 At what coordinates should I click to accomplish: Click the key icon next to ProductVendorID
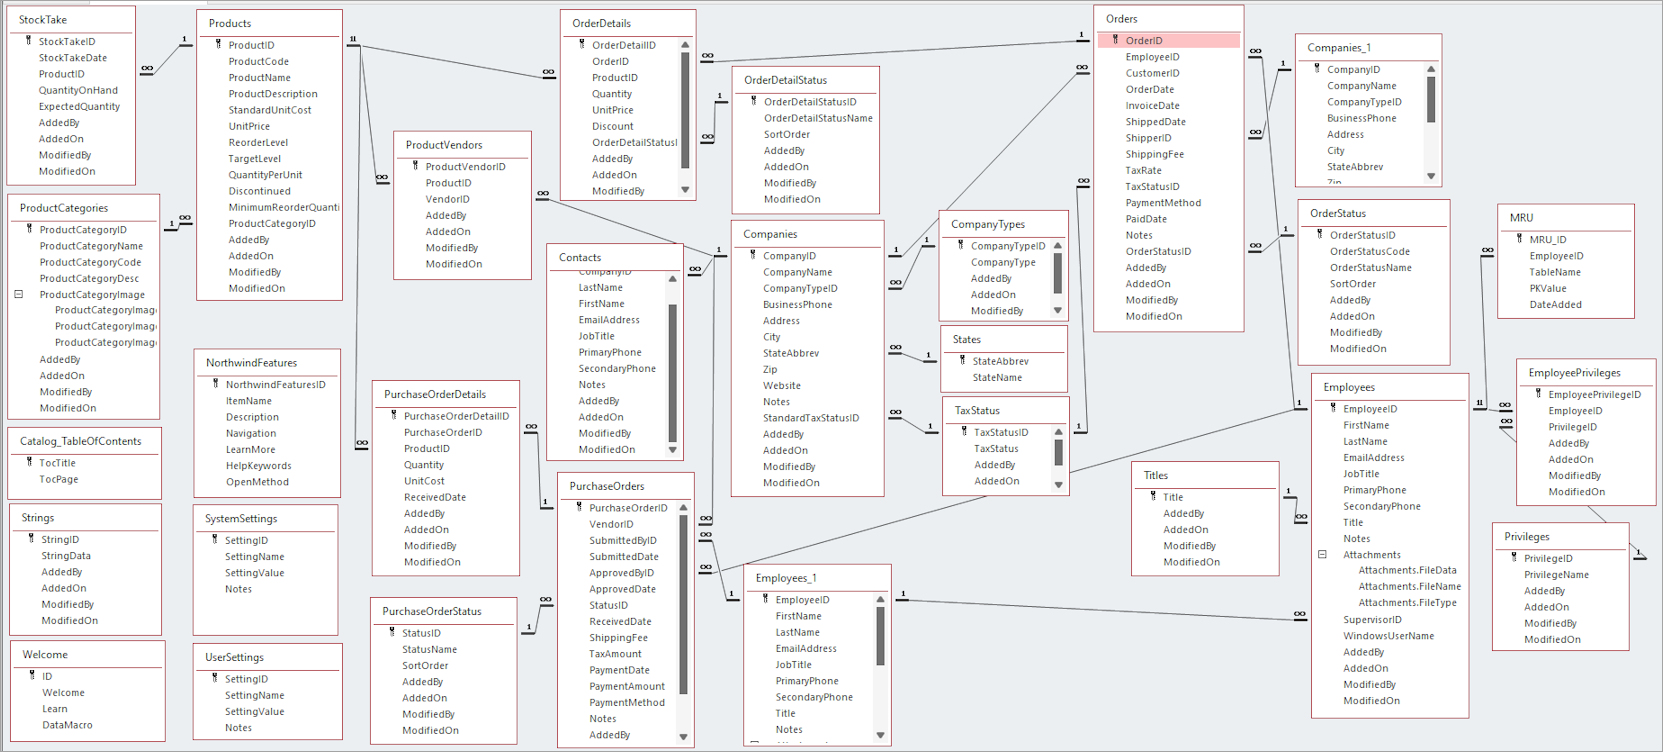pos(416,166)
